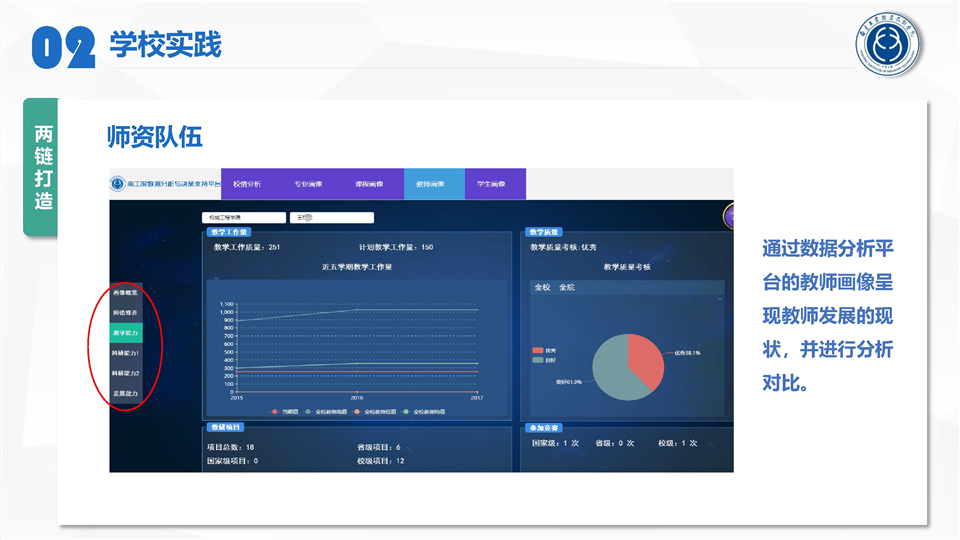Click the 教学质量 panel label
Image resolution: width=960 pixels, height=540 pixels.
544,232
